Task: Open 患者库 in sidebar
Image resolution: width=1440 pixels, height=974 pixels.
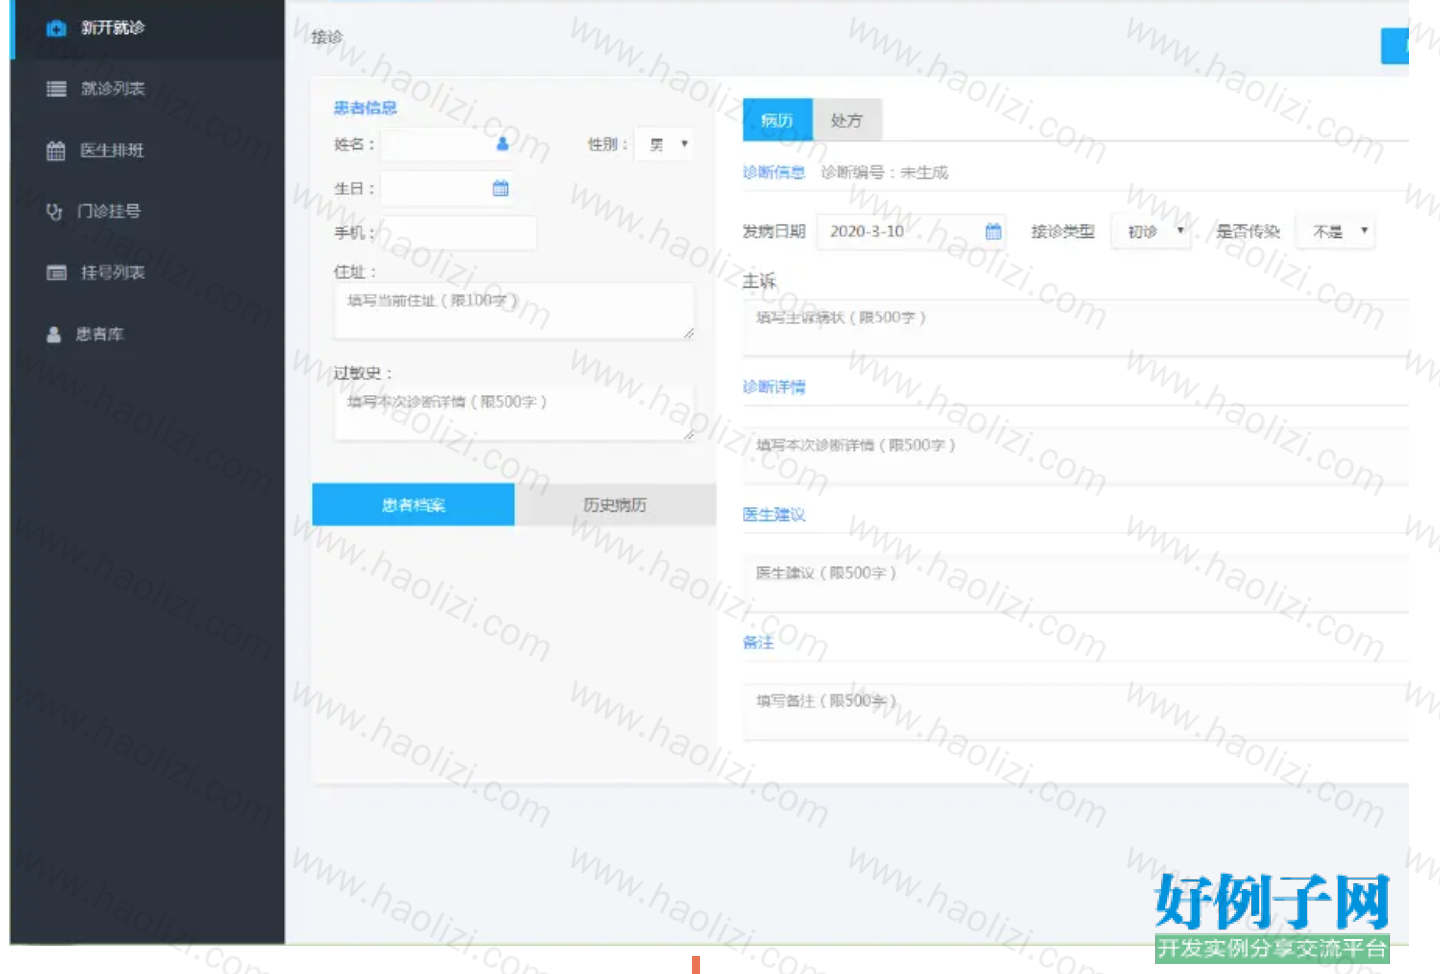Action: (147, 334)
